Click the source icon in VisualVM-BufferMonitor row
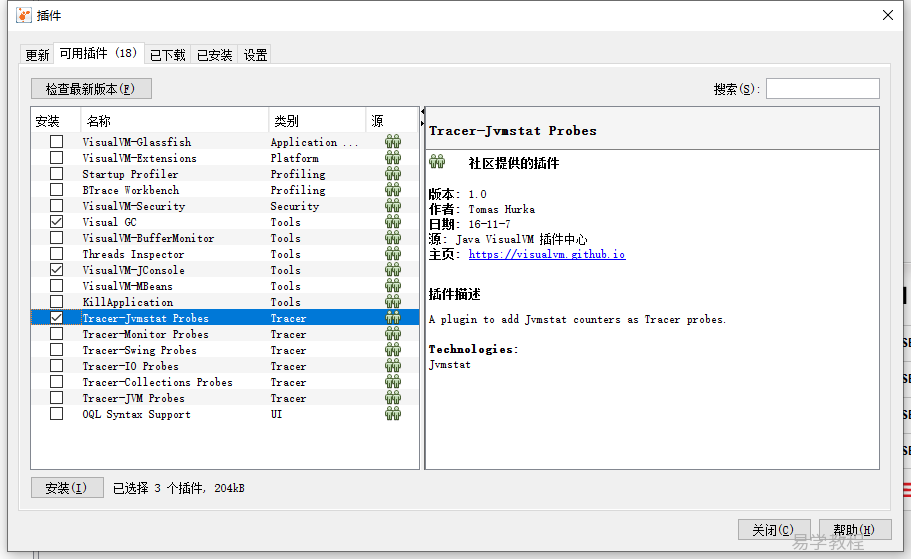The height and width of the screenshot is (559, 911). (x=393, y=238)
